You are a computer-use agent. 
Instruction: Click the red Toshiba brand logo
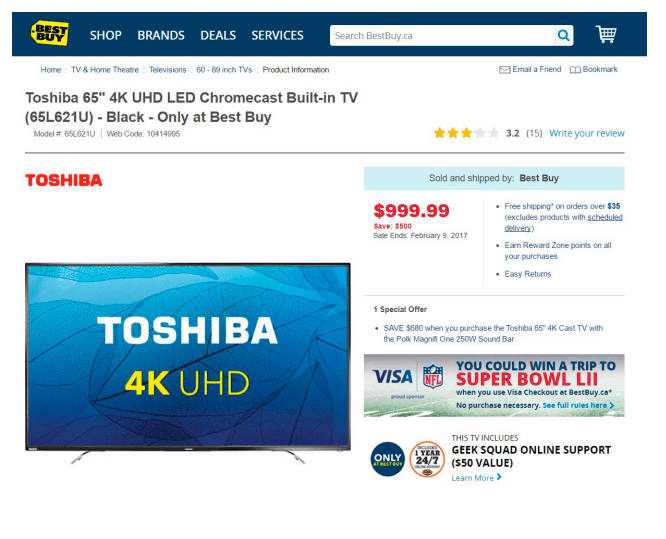click(64, 180)
